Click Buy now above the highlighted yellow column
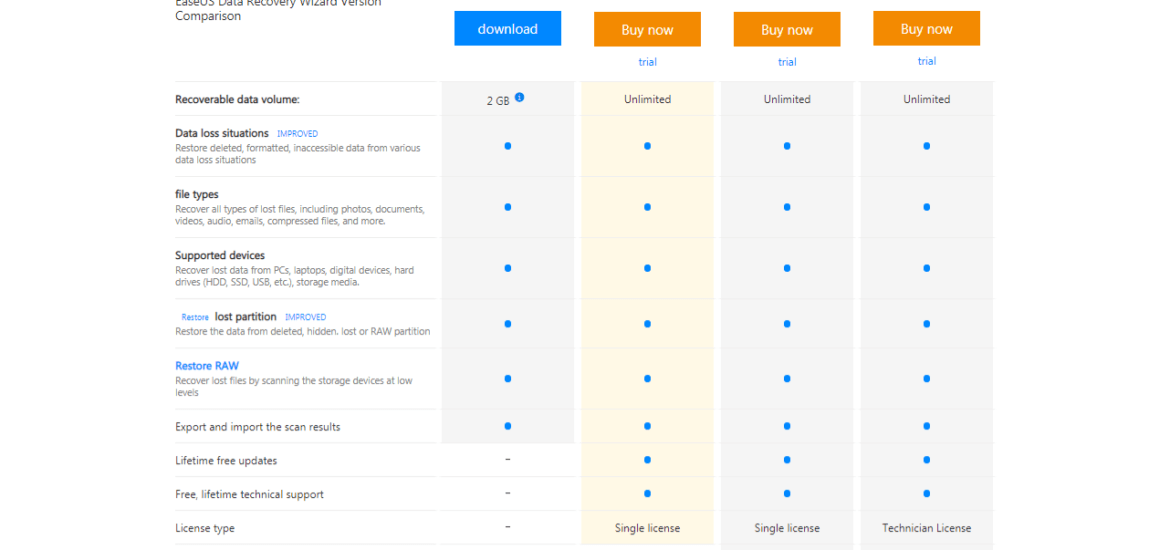 (647, 30)
